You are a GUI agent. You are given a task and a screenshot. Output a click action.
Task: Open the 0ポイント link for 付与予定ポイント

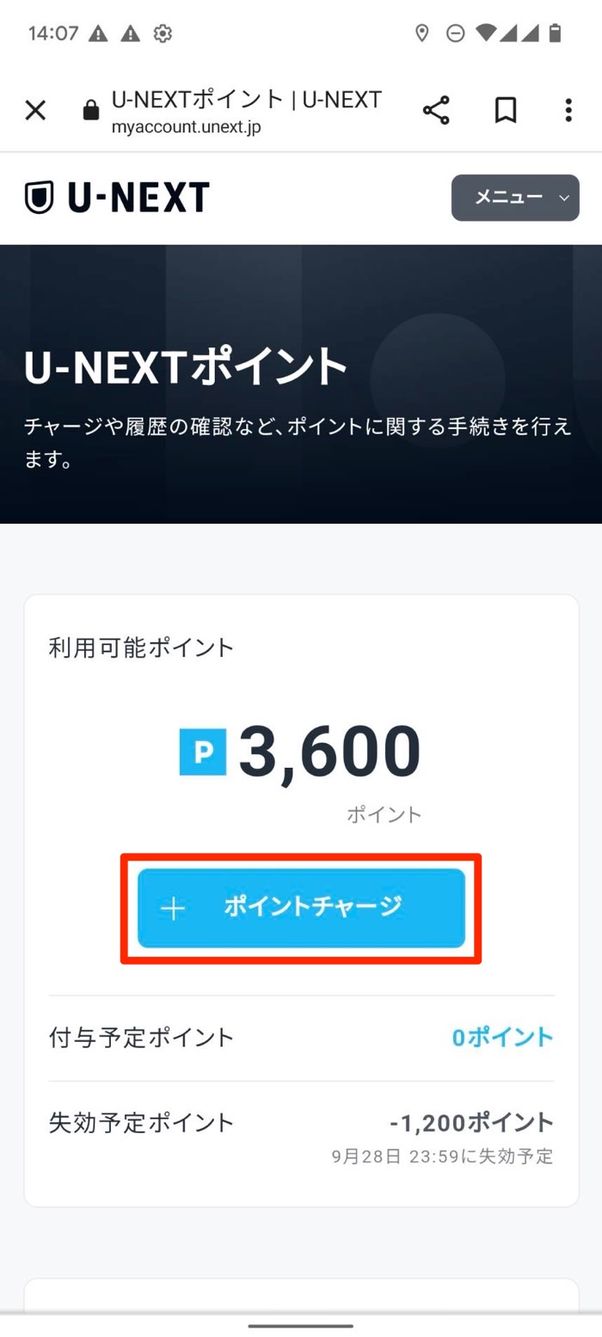tap(501, 1037)
